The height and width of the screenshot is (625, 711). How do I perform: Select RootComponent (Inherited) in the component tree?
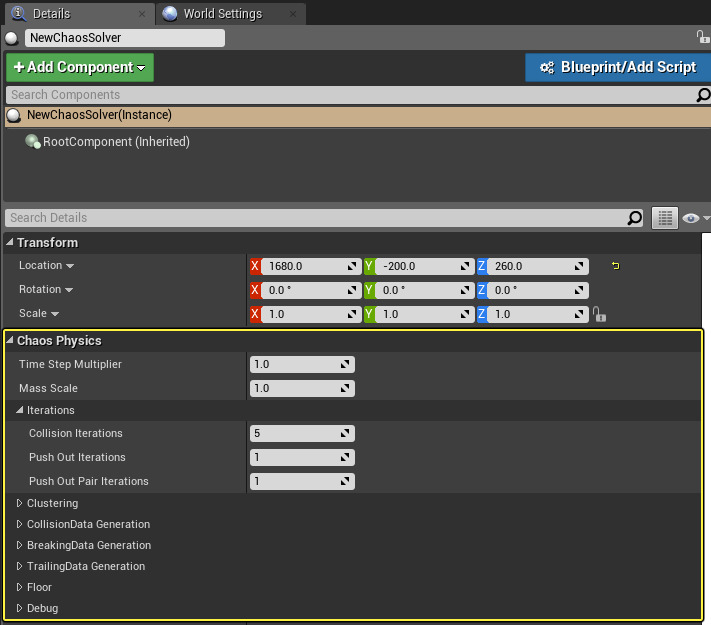tap(115, 142)
